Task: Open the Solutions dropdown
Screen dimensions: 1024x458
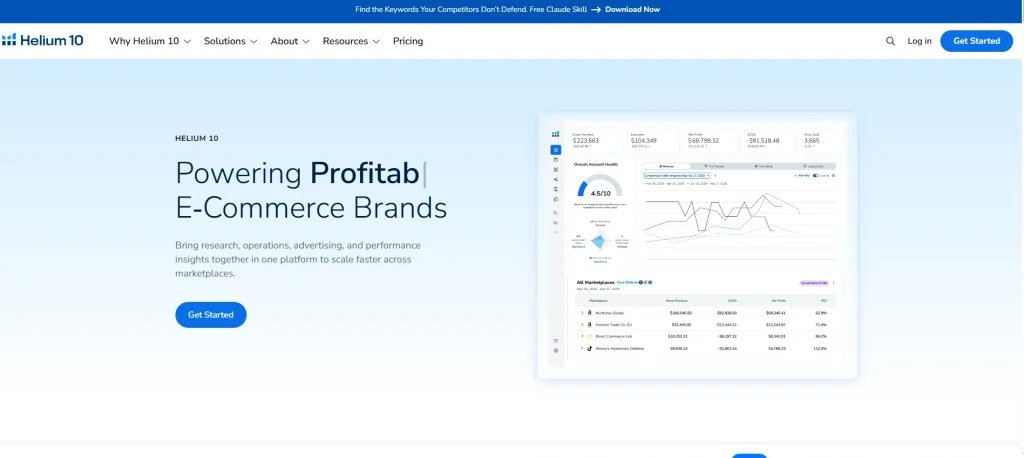Action: point(231,41)
